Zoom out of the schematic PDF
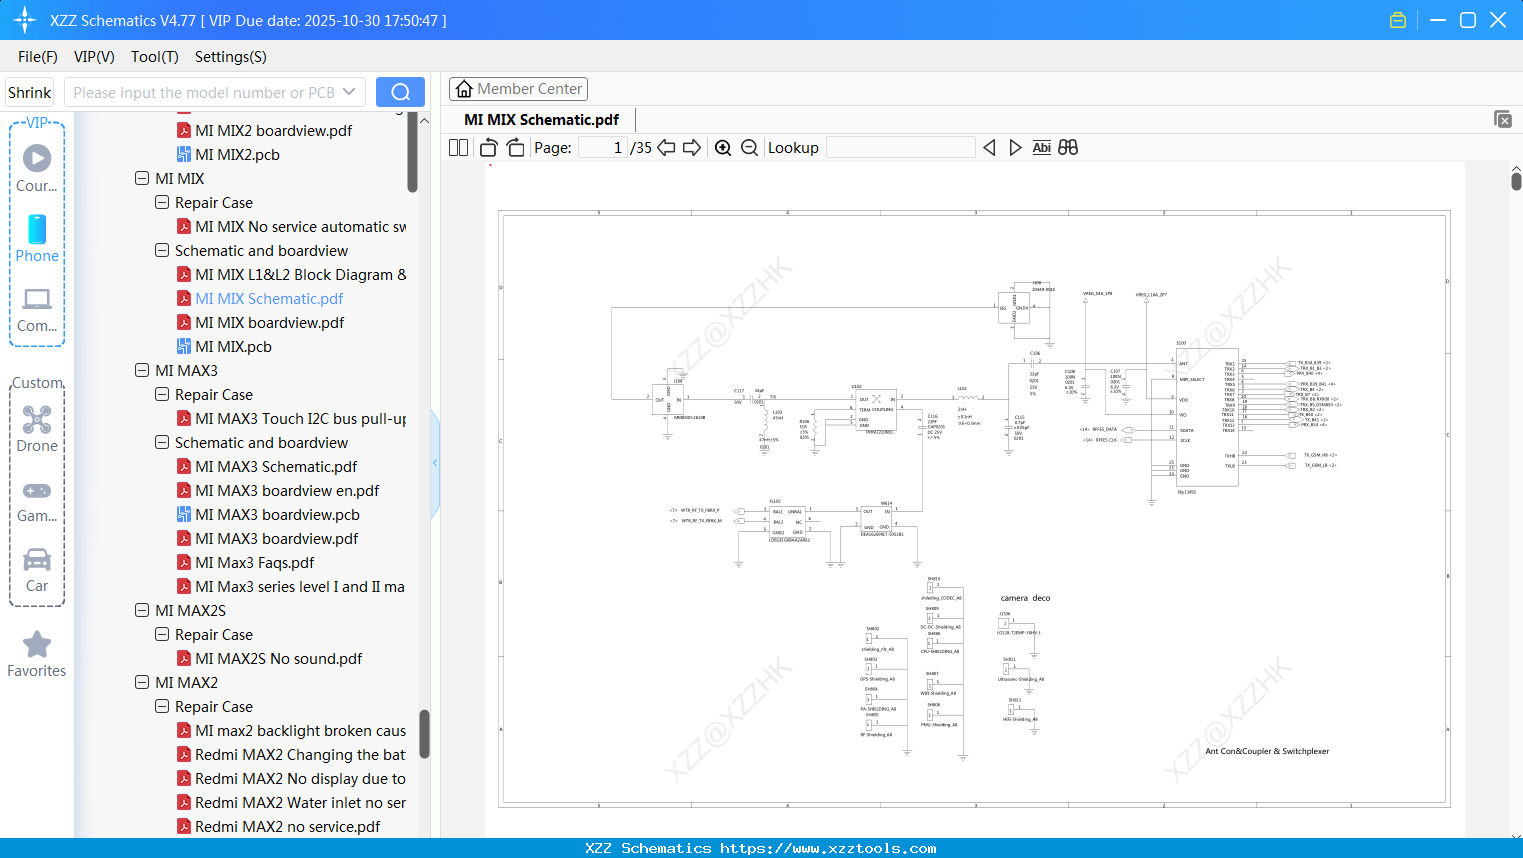Viewport: 1523px width, 858px height. (749, 147)
